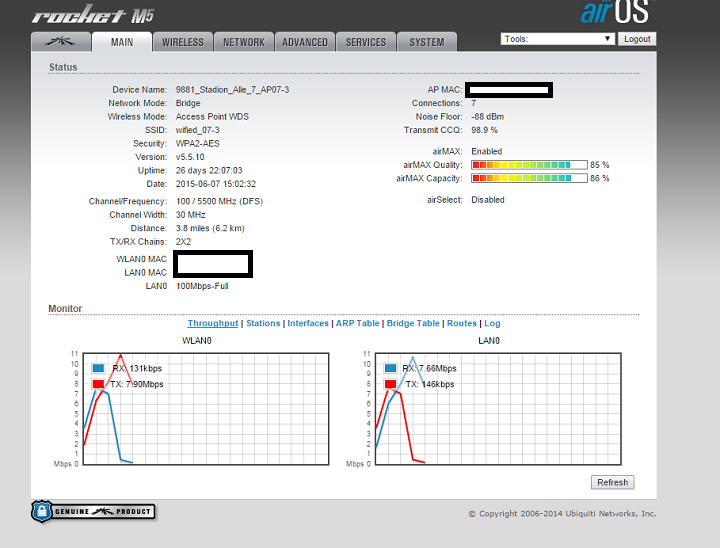Image resolution: width=720 pixels, height=548 pixels.
Task: Click the uptime value 26 days 22:07:03
Action: pos(209,170)
